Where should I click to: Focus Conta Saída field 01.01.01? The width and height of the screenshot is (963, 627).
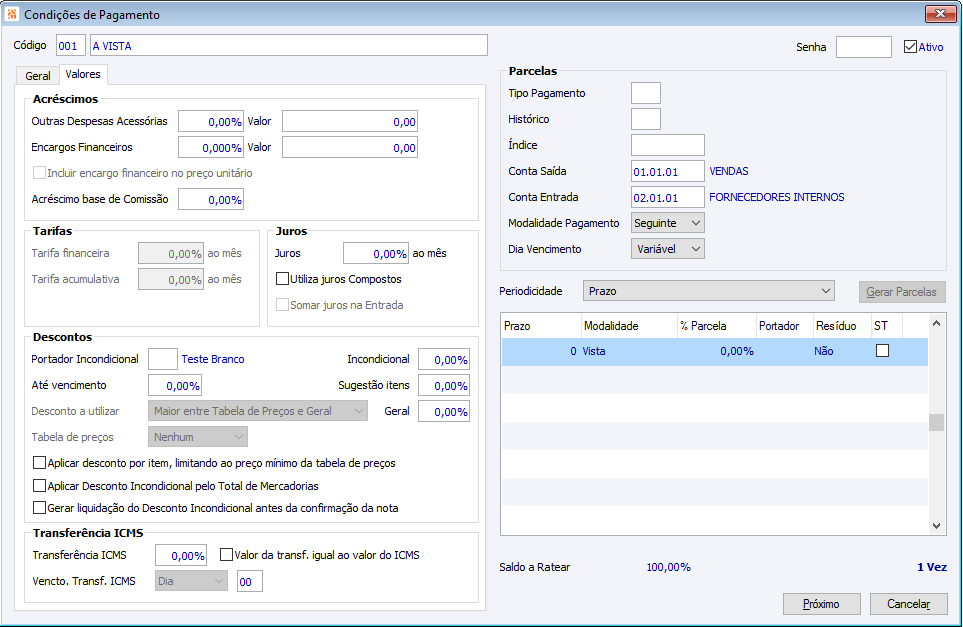[668, 171]
